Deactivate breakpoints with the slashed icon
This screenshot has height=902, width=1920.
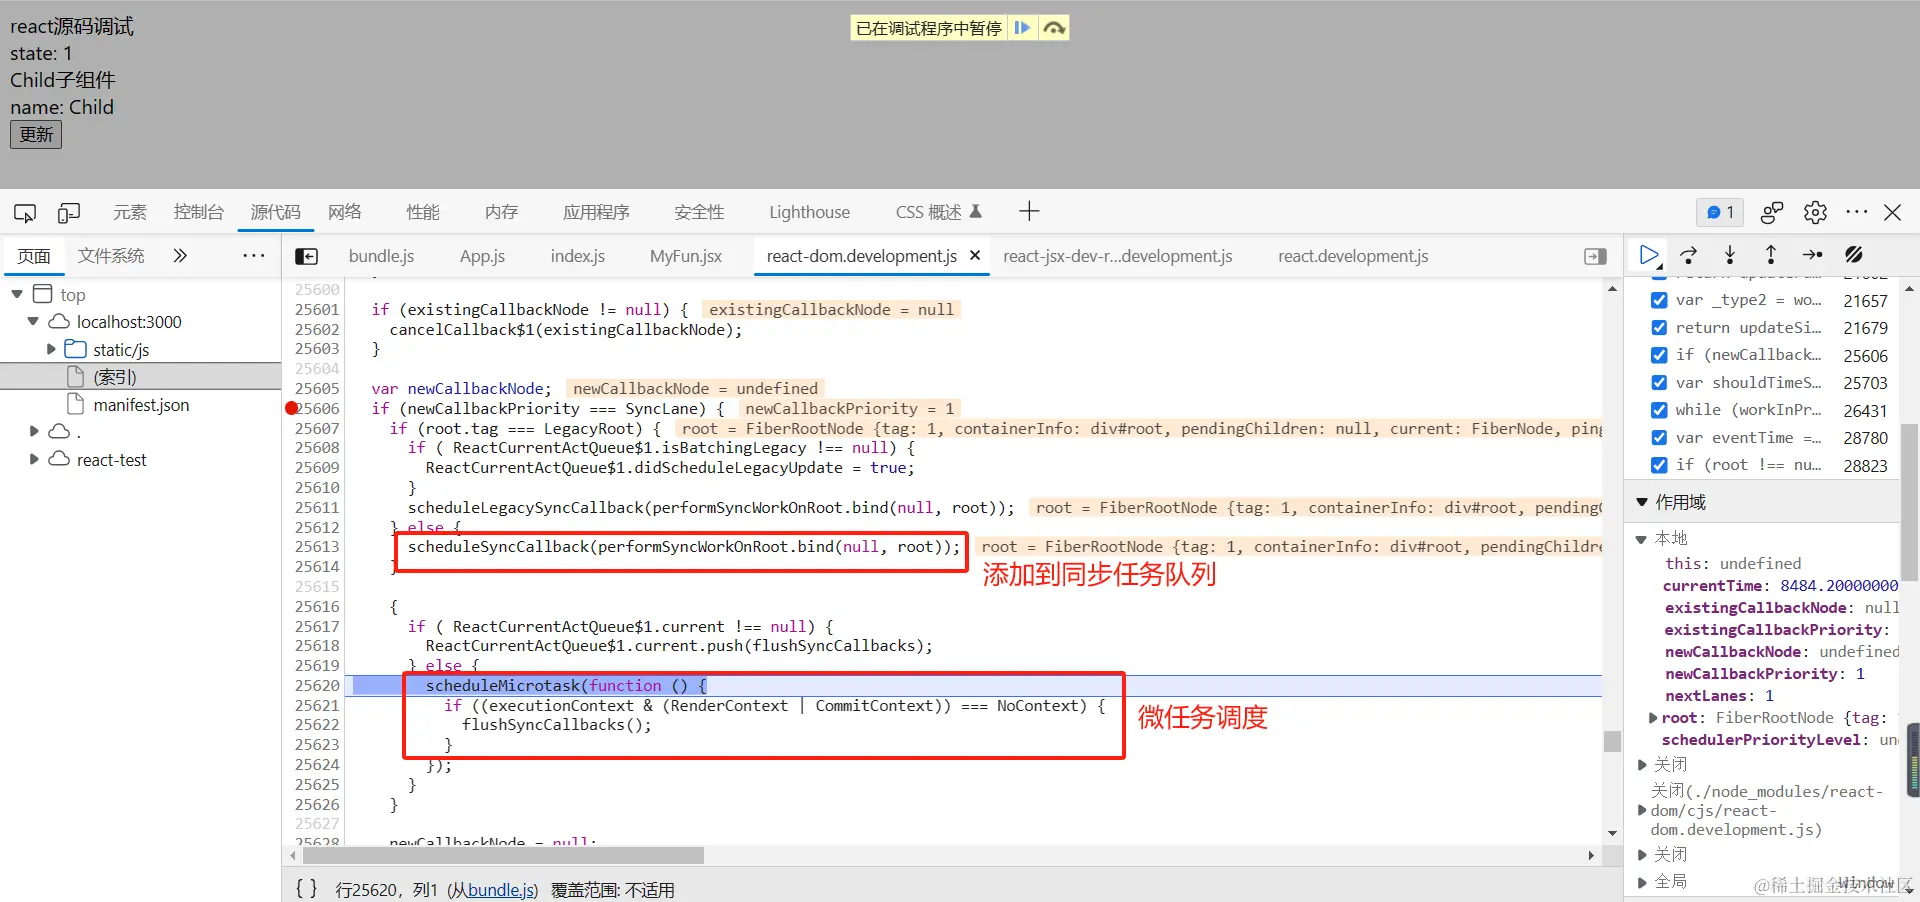(x=1854, y=255)
